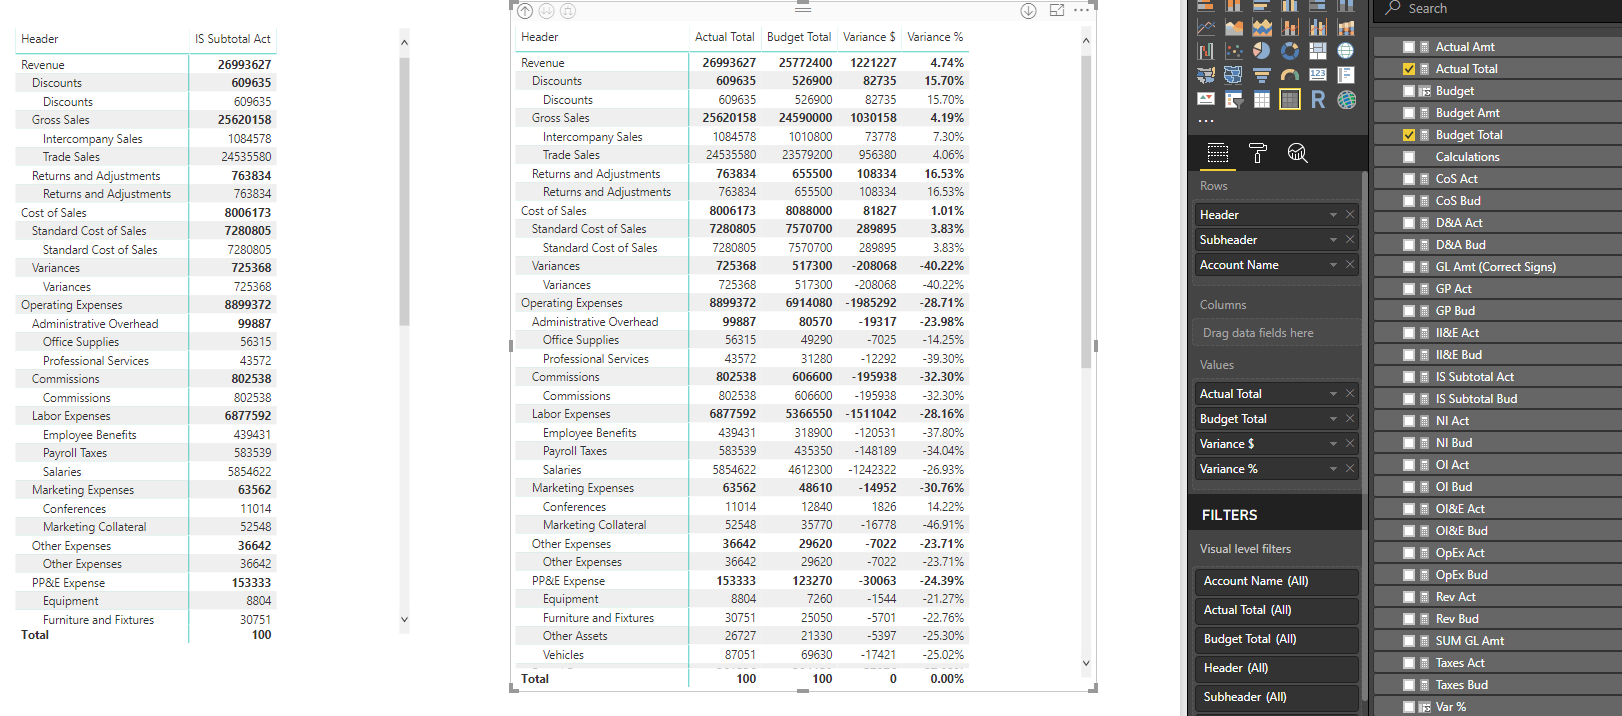Select the shape map visualization

1233,75
